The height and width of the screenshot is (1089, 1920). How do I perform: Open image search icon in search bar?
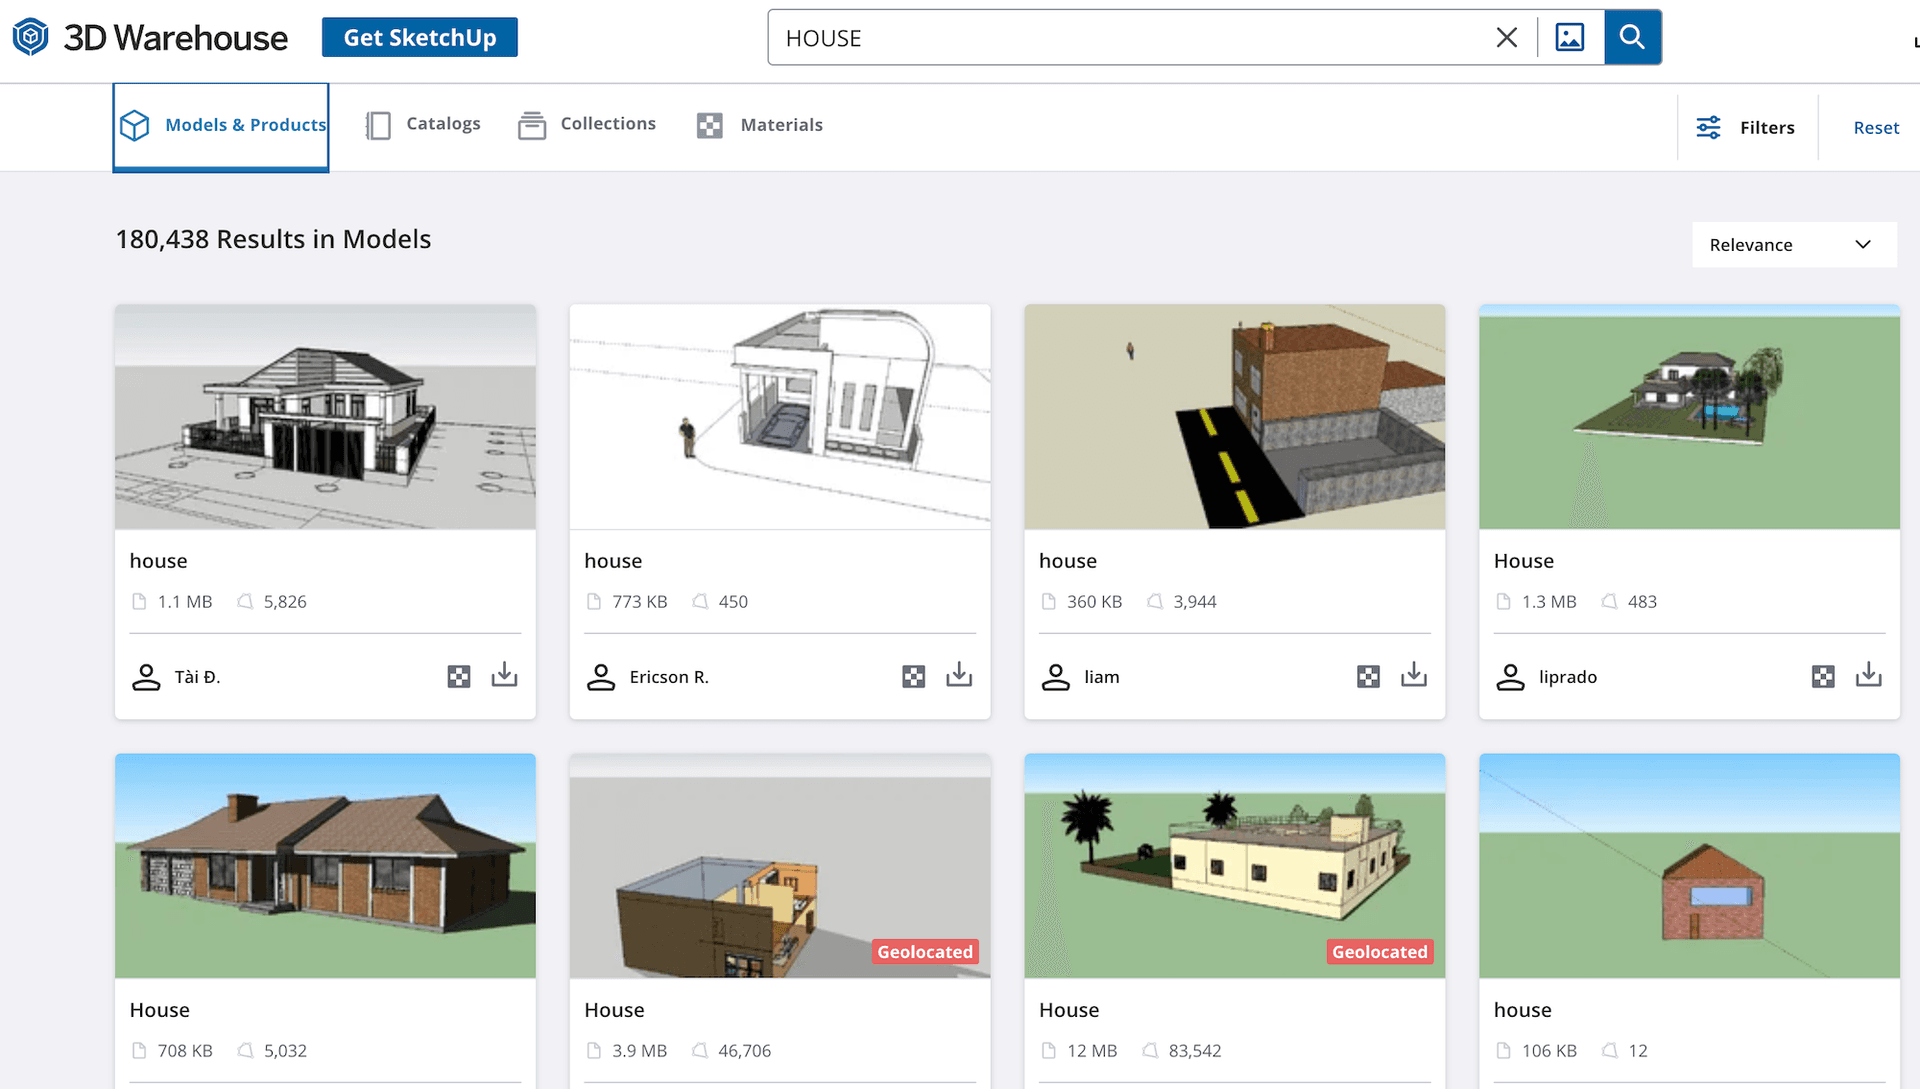(x=1570, y=38)
